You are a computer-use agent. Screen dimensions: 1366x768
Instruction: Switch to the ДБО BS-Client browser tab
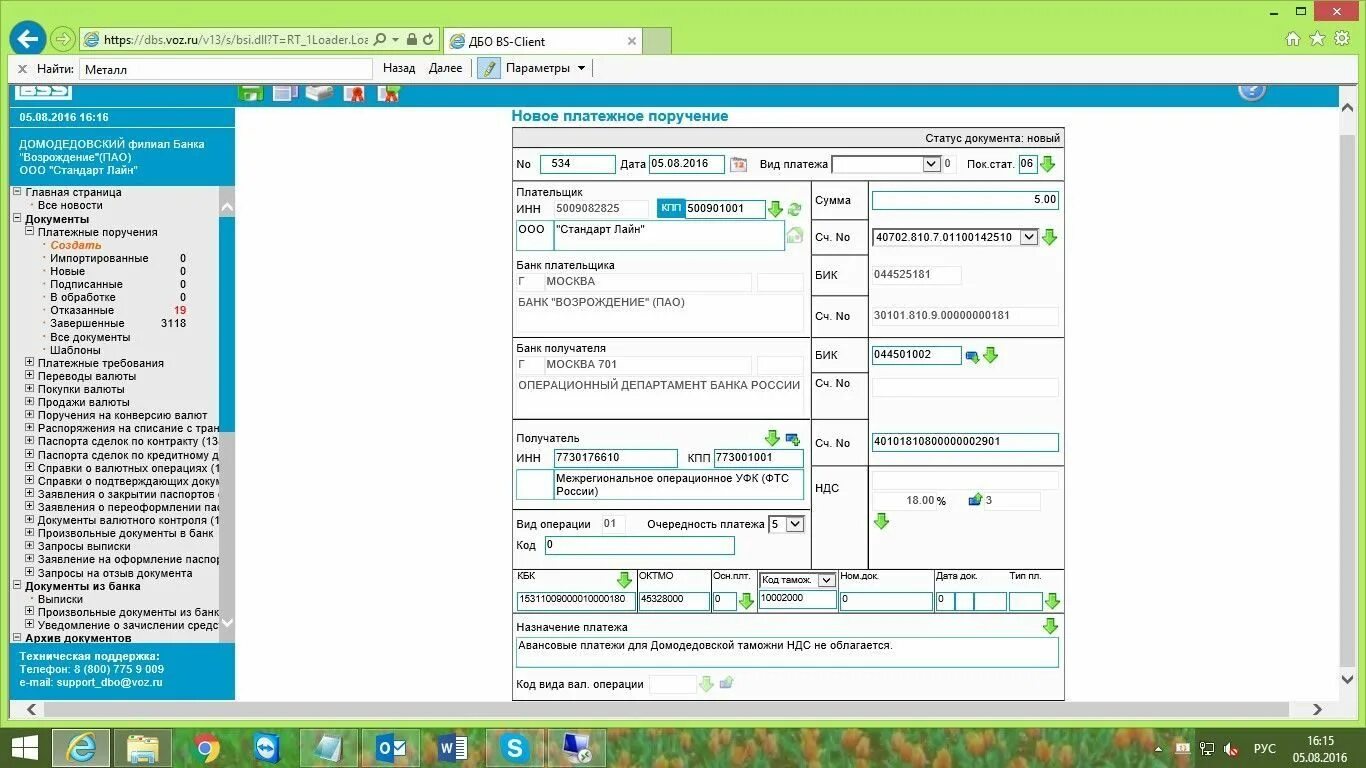[542, 41]
